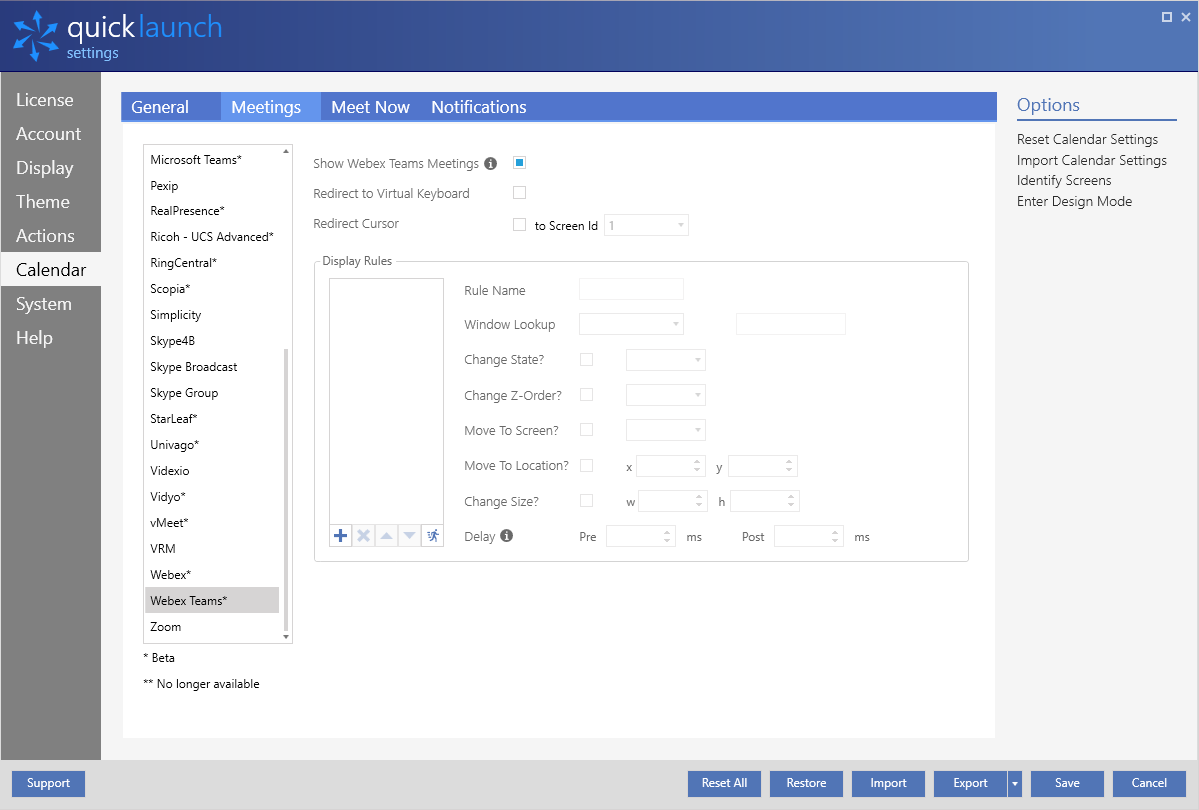Move display rule up arrow icon
Screen dimensions: 1199x810
click(387, 535)
